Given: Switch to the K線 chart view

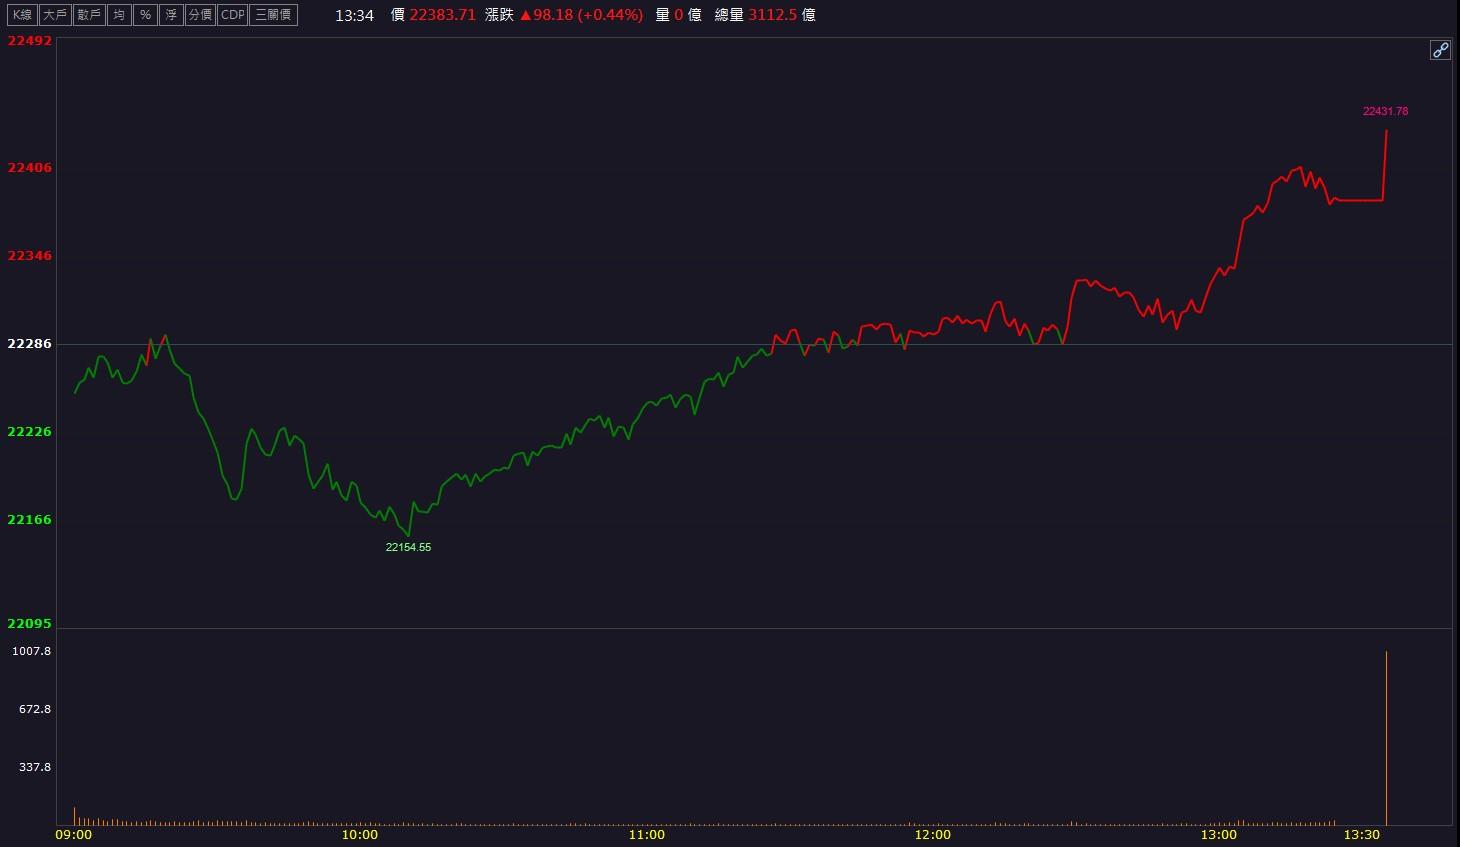Looking at the screenshot, I should (22, 15).
